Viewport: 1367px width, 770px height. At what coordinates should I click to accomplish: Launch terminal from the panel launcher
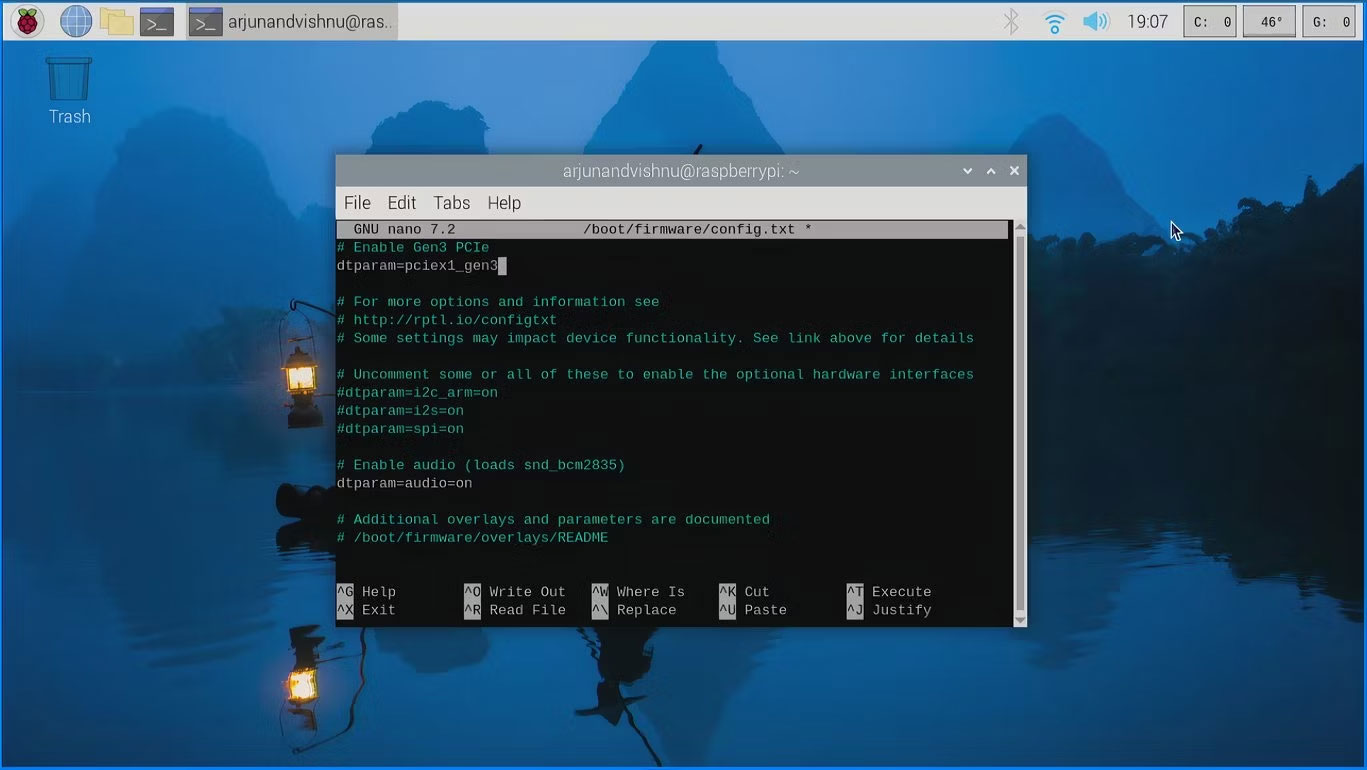click(x=157, y=21)
